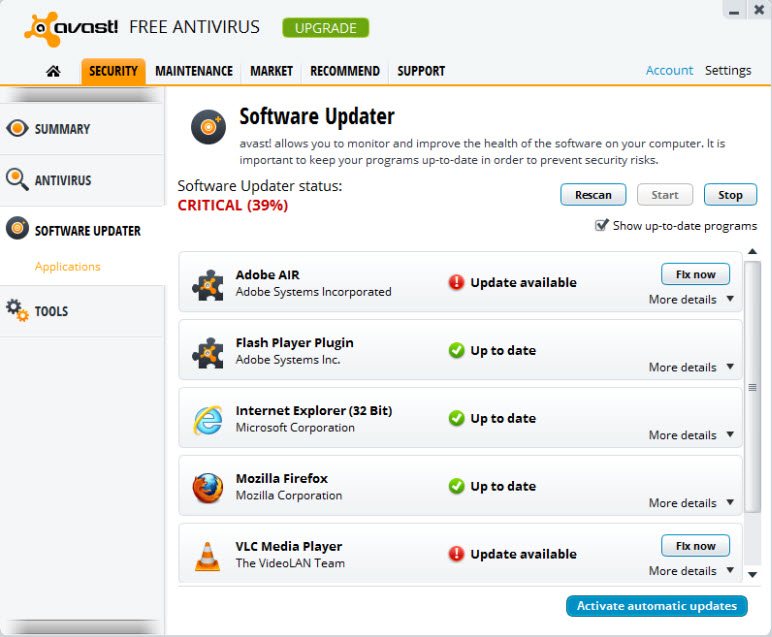Click the scroll down arrow of the list

tap(752, 574)
